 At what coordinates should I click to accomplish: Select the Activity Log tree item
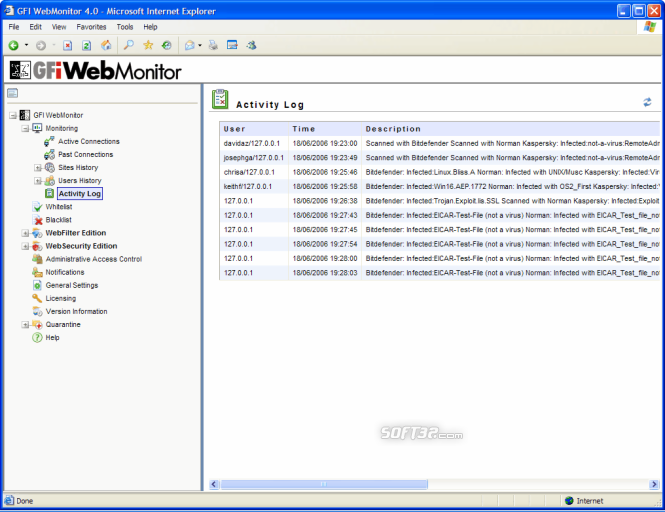[80, 194]
